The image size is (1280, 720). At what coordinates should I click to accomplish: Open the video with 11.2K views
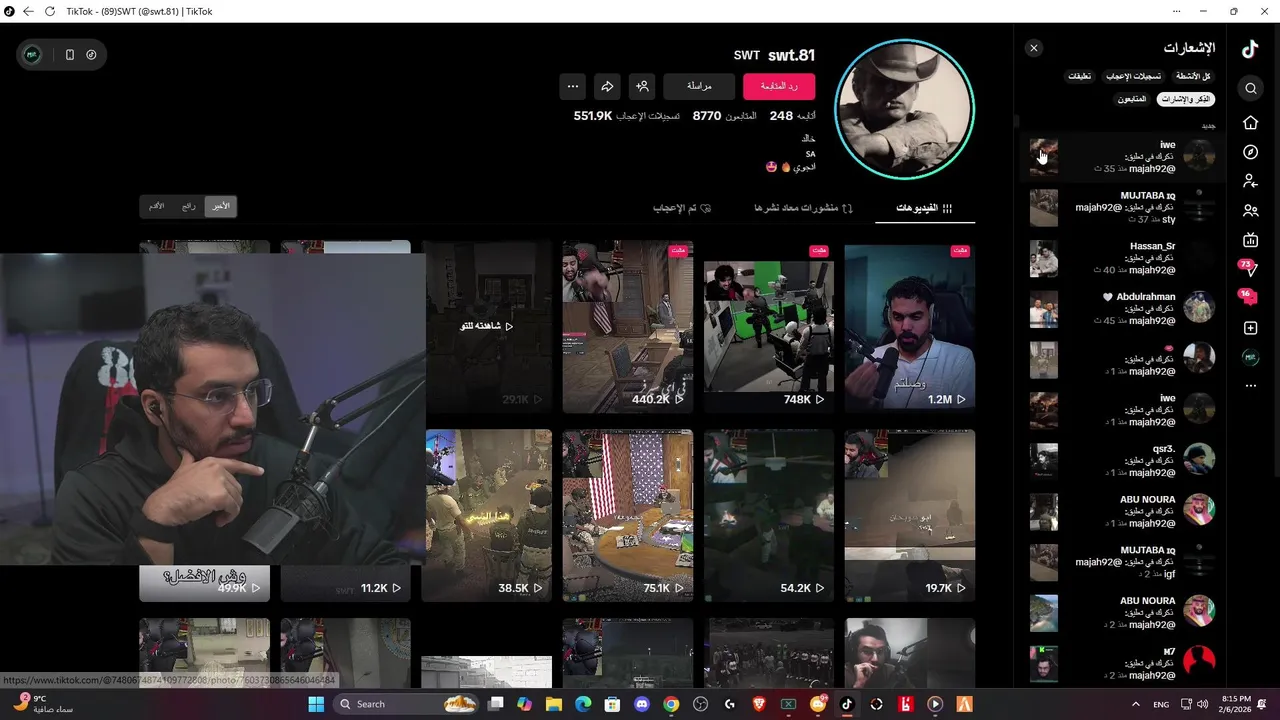(345, 583)
